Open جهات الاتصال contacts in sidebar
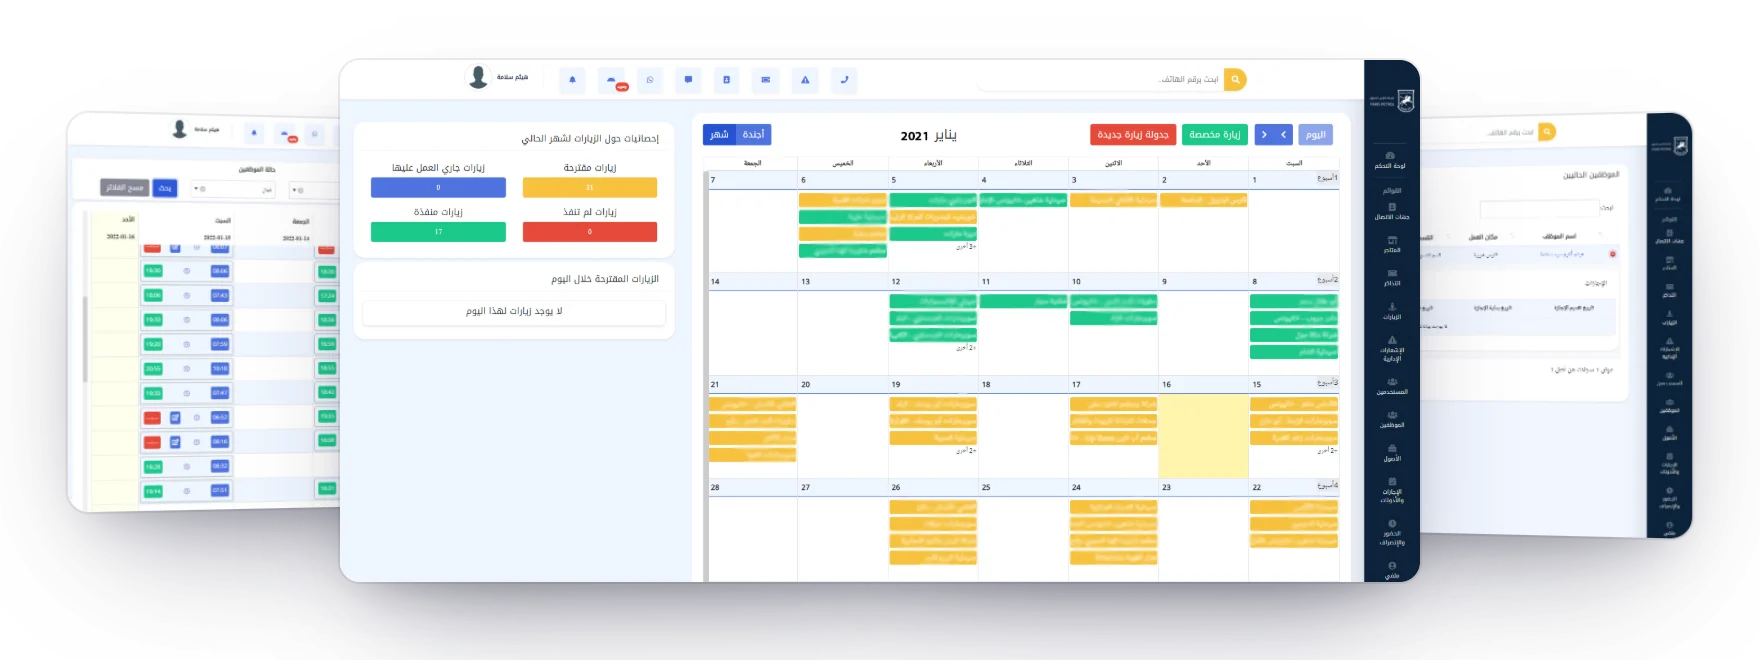Viewport: 1760px width, 660px height. click(1391, 212)
